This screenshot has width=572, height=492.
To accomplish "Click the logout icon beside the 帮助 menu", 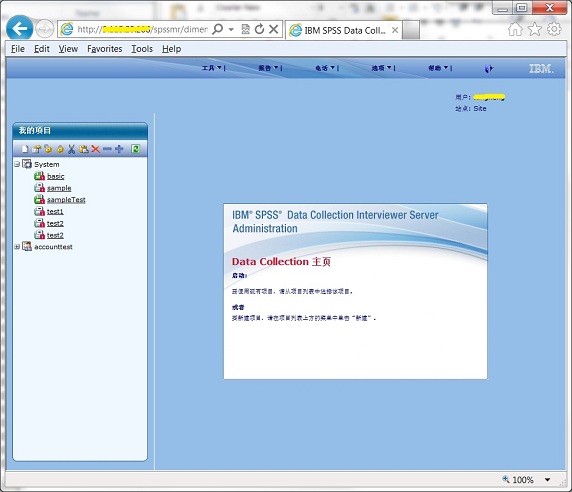I will [489, 69].
